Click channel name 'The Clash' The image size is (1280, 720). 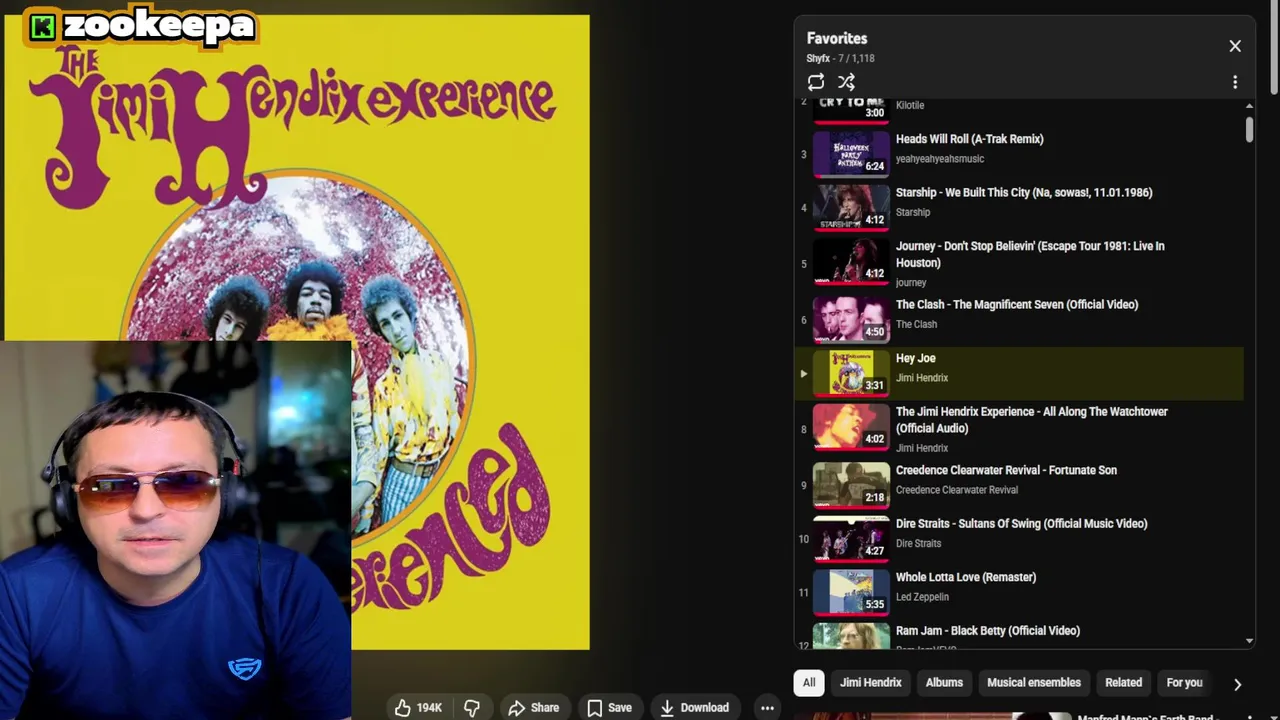916,324
